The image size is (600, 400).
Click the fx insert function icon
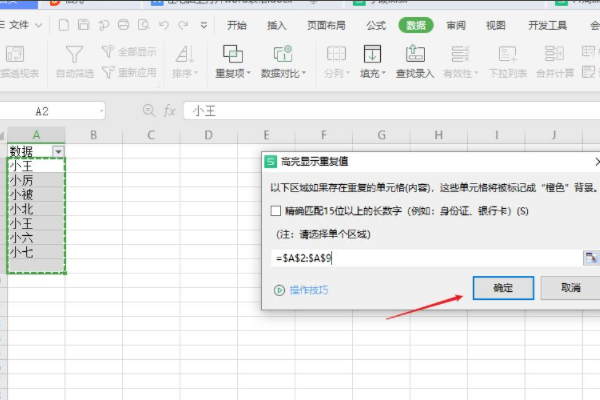[169, 111]
